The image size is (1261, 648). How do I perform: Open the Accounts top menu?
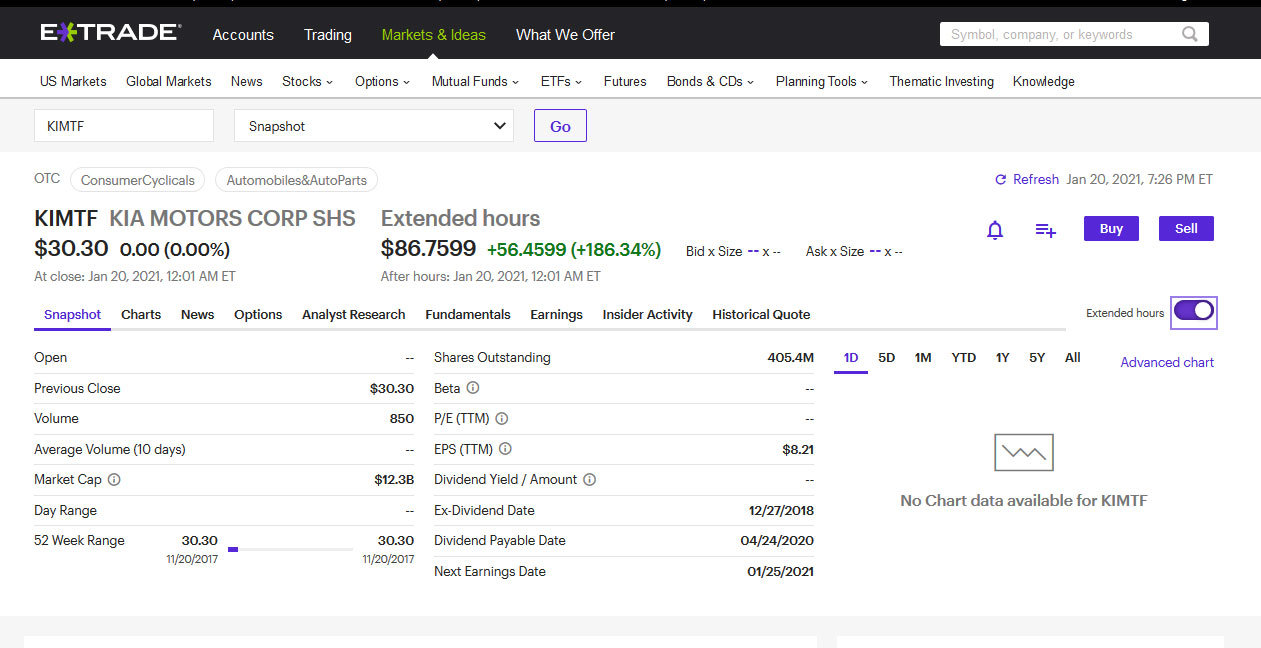tap(243, 35)
